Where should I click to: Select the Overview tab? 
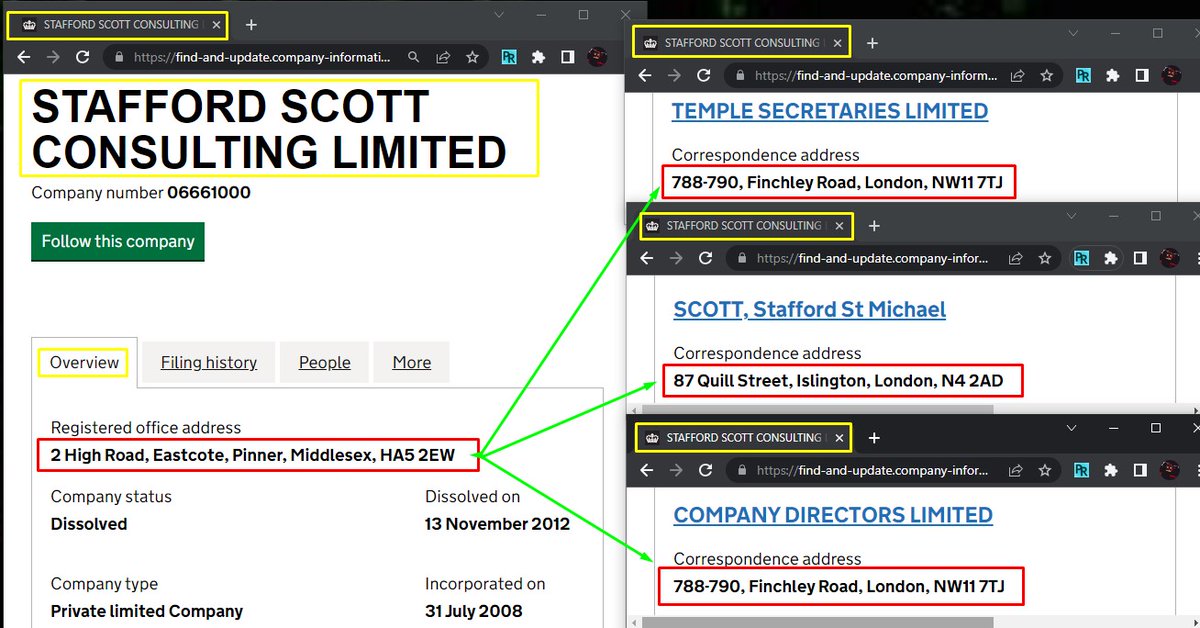pyautogui.click(x=84, y=362)
